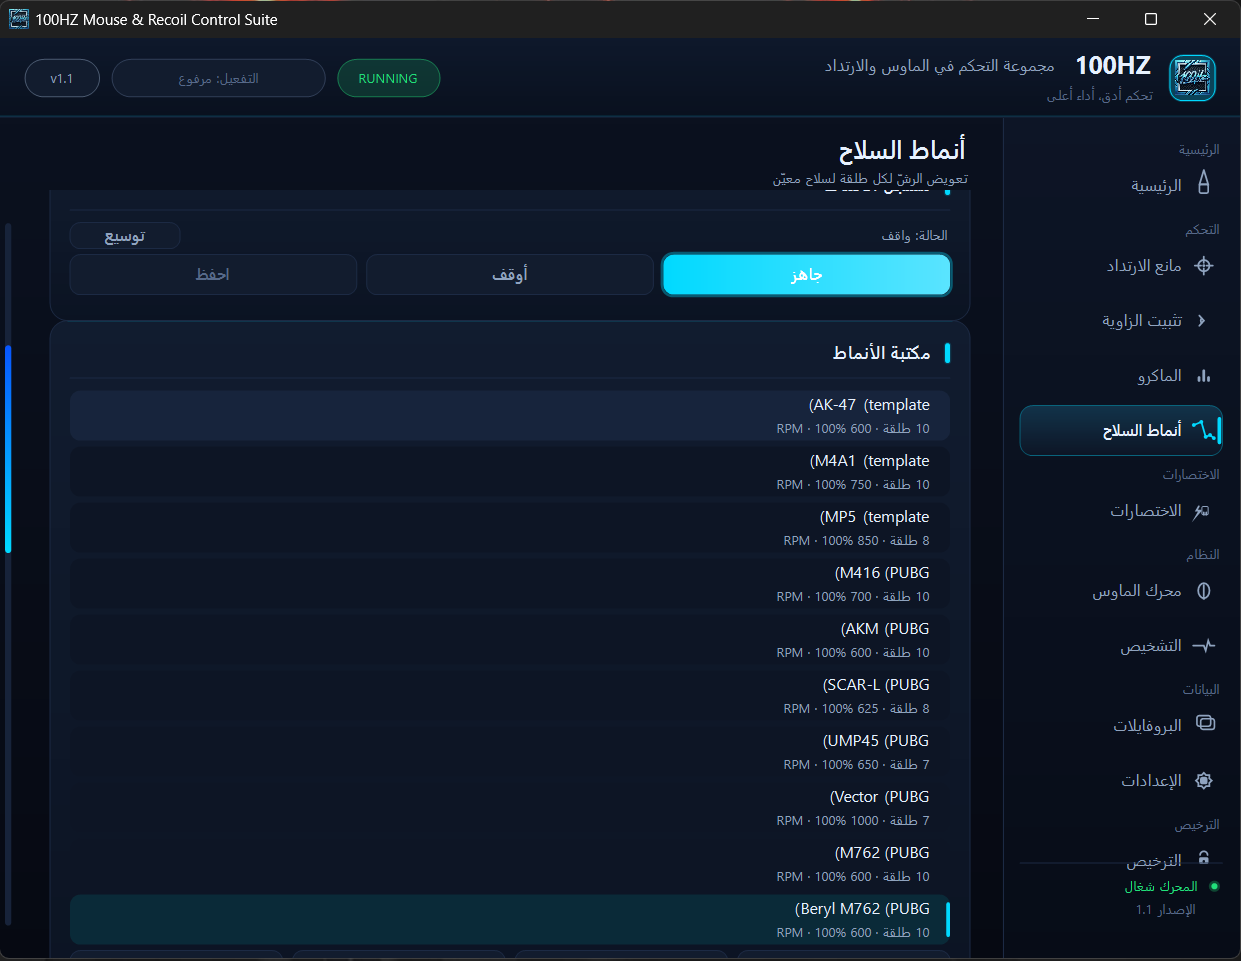Save using the احفظ button
Image resolution: width=1241 pixels, height=961 pixels.
tap(213, 275)
